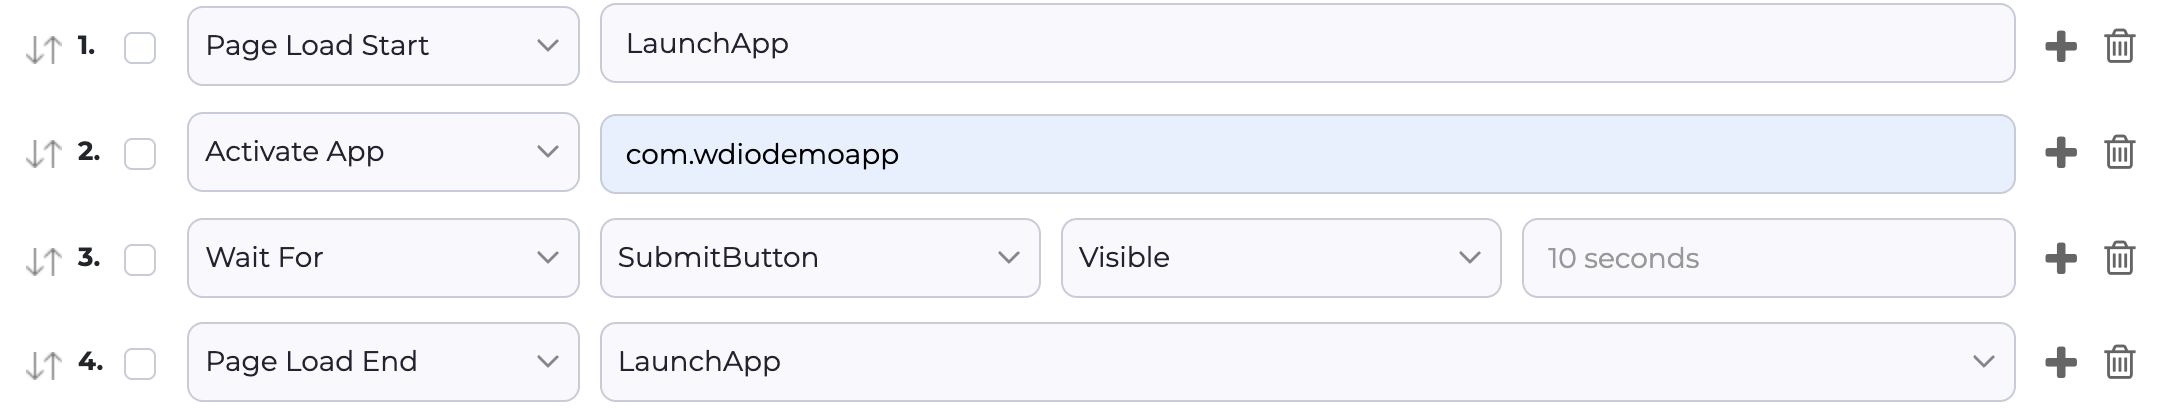Viewport: 2162px width, 408px height.
Task: Add a step after Page Load End row
Action: pyautogui.click(x=2060, y=362)
